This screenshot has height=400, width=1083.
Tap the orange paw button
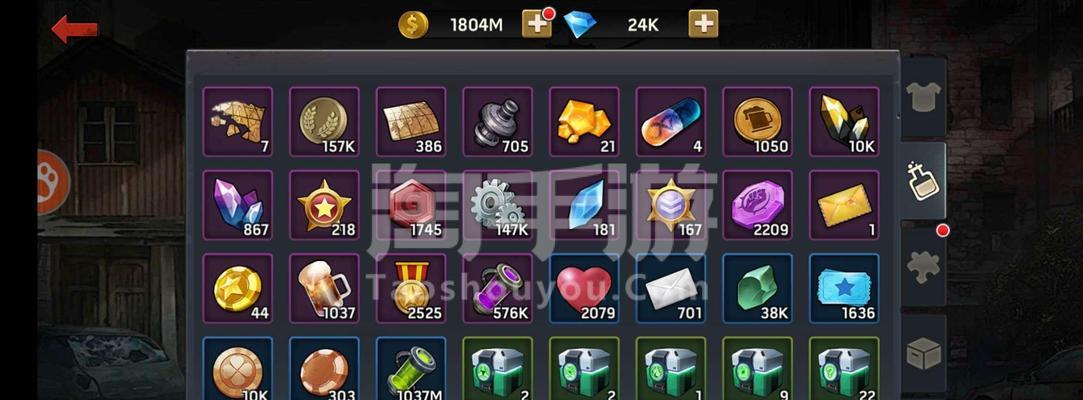[52, 182]
